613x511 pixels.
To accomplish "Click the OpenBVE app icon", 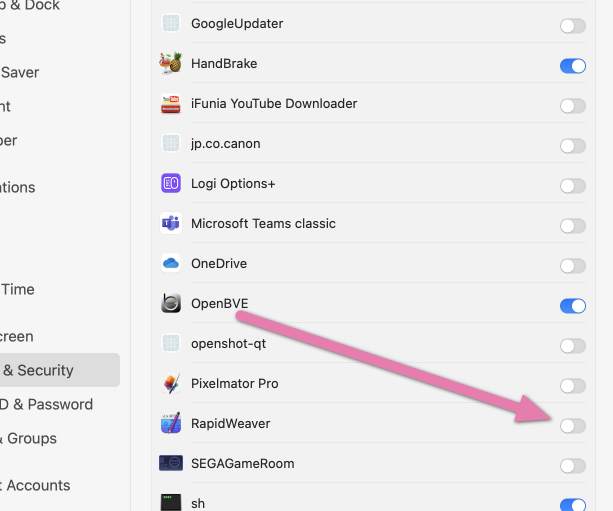I will tap(171, 303).
